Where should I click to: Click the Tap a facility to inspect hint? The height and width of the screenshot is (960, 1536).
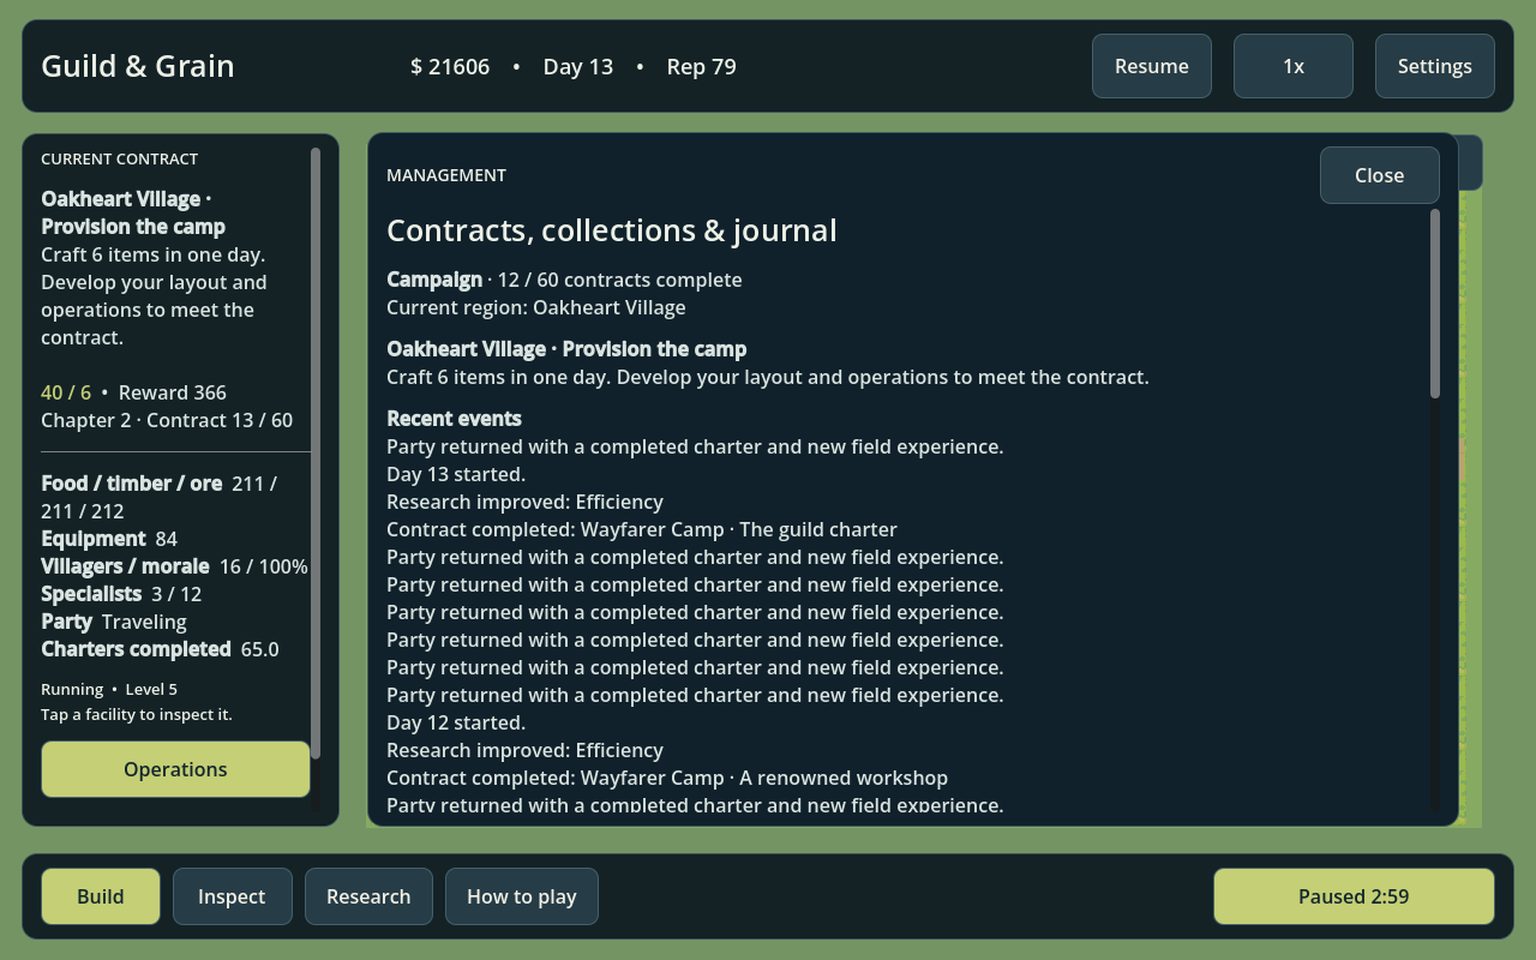coord(137,714)
